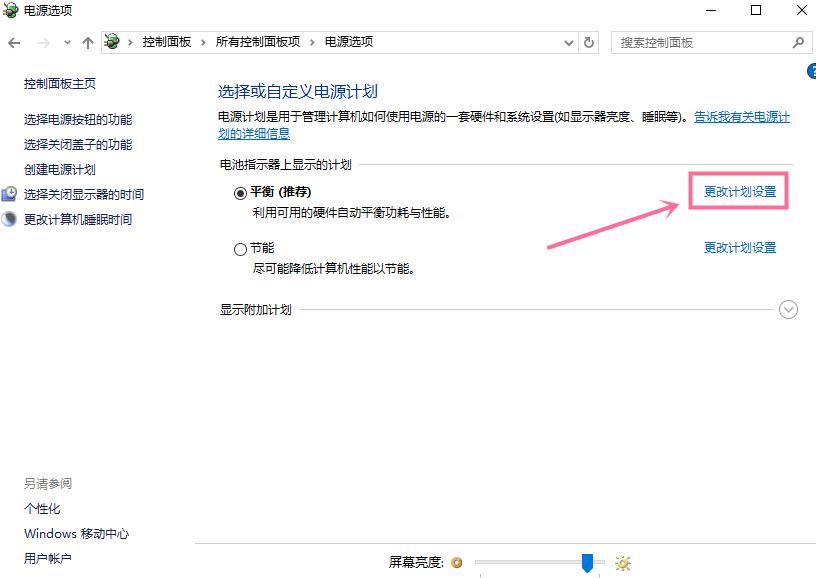Click the up one level arrow
816x578 pixels.
point(88,42)
